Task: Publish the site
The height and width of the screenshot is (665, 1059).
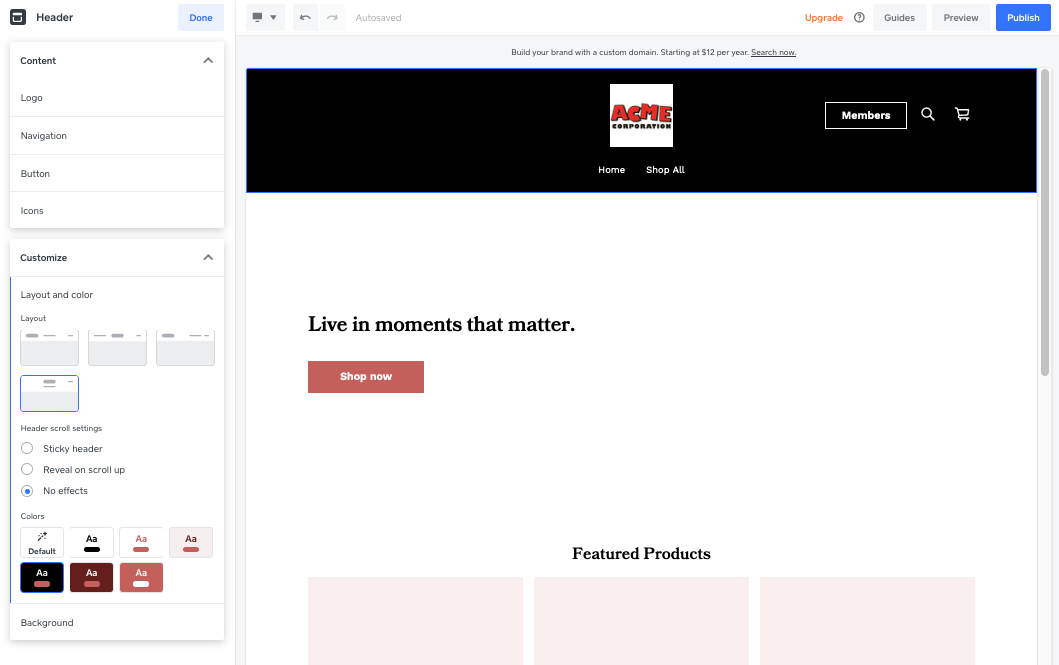Action: click(x=1023, y=18)
